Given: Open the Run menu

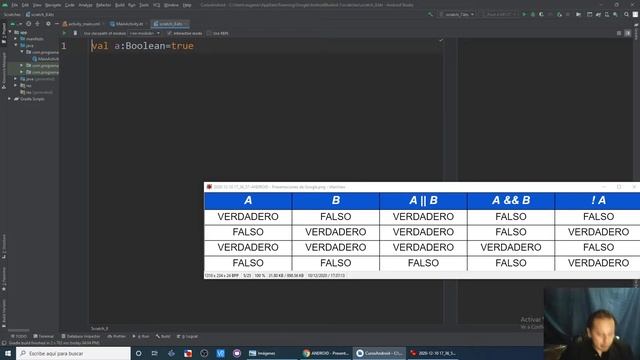Looking at the screenshot, I should 132,5.
